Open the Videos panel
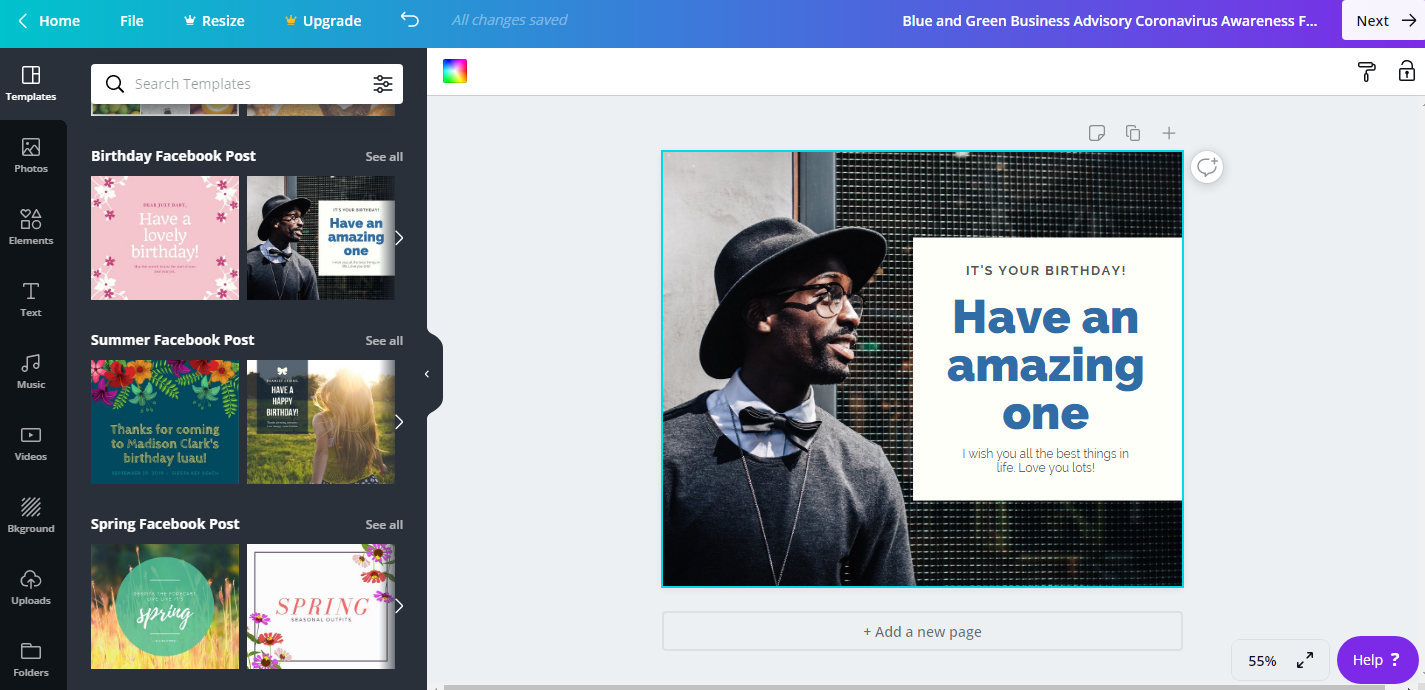This screenshot has width=1425, height=690. [31, 444]
